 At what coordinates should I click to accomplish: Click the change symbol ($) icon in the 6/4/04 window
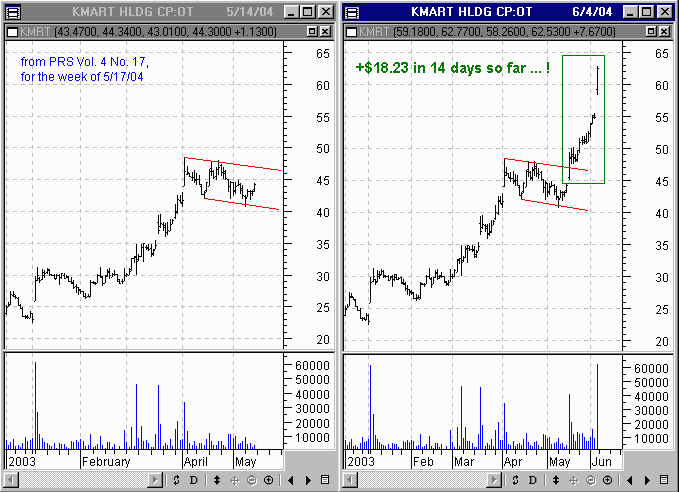coord(515,480)
